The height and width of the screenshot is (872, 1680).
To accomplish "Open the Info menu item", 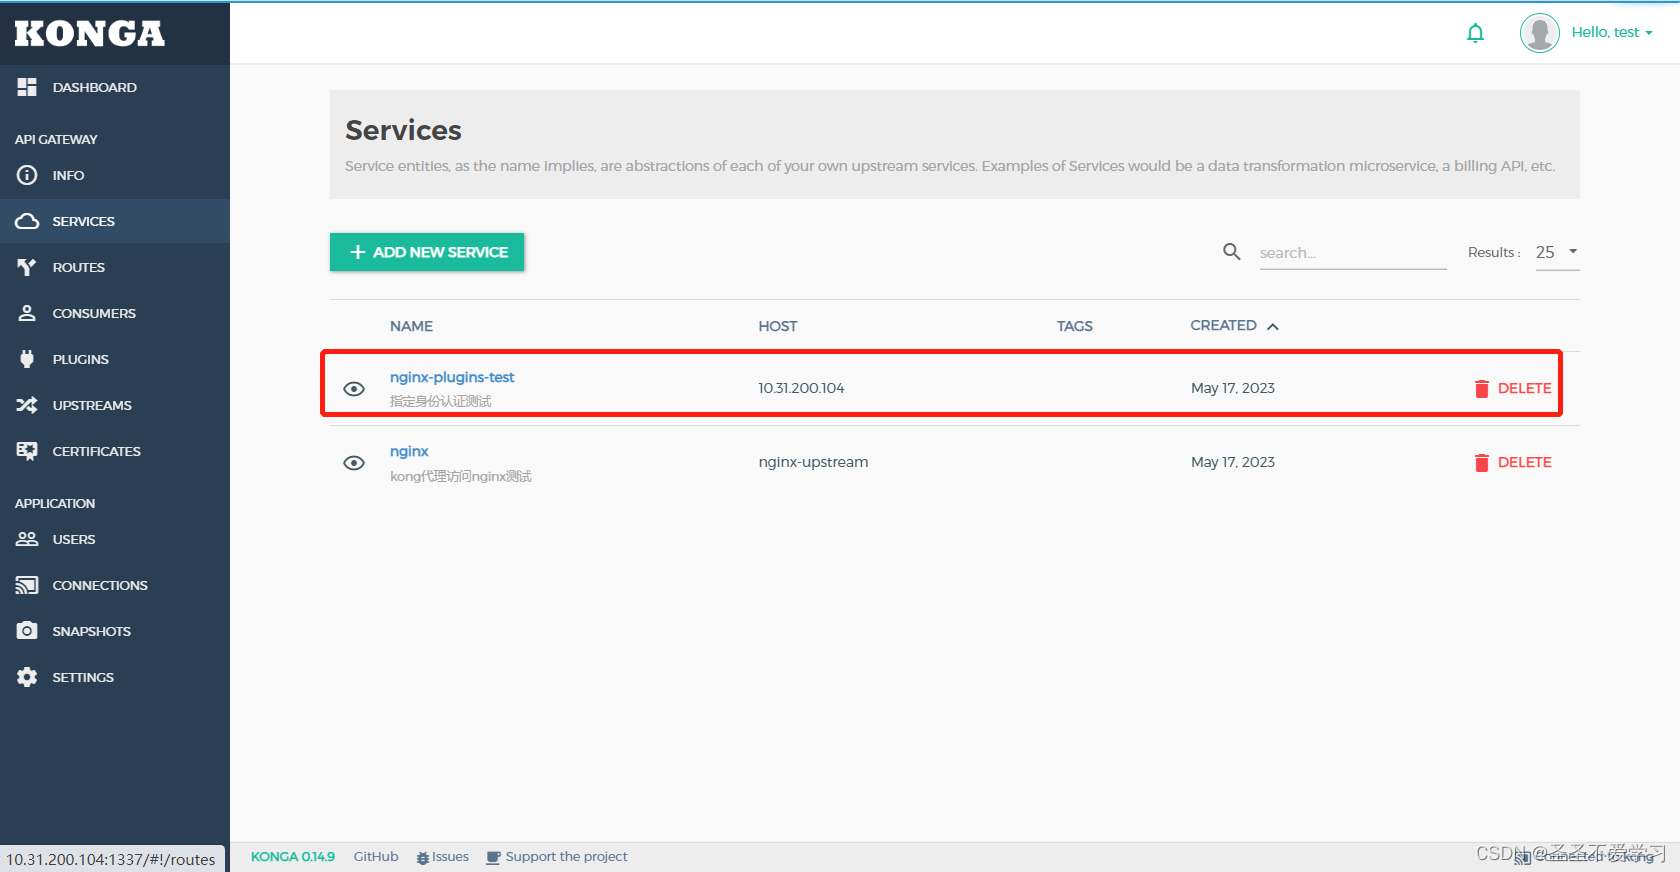I will (x=115, y=175).
